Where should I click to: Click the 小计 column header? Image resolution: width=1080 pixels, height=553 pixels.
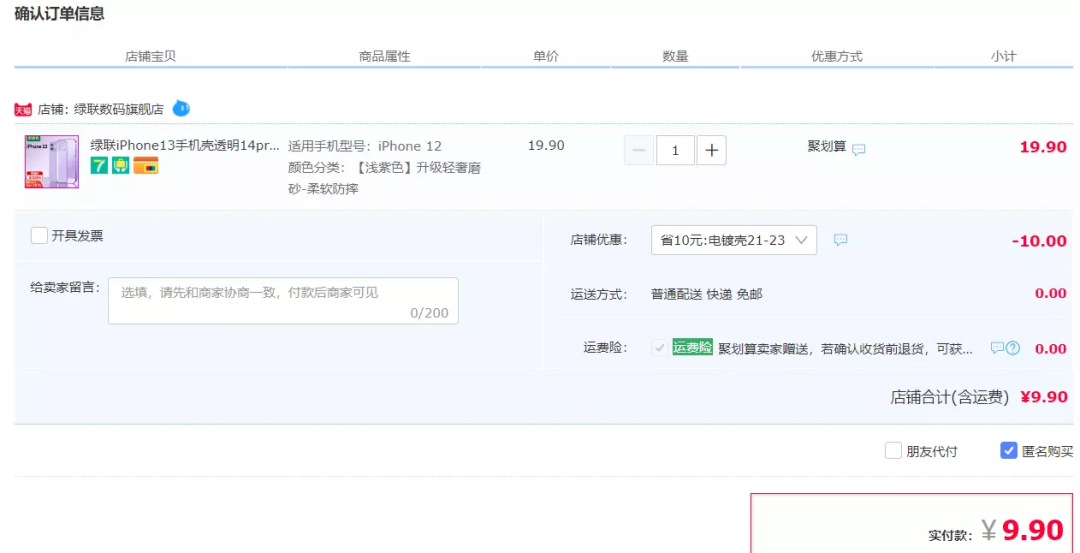pos(1003,56)
